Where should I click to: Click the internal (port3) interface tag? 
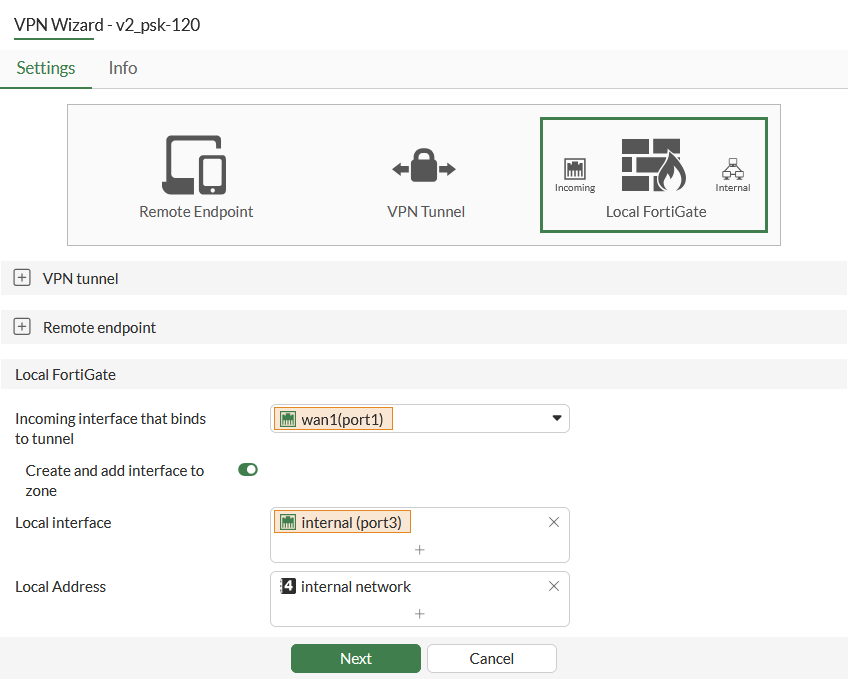[343, 522]
